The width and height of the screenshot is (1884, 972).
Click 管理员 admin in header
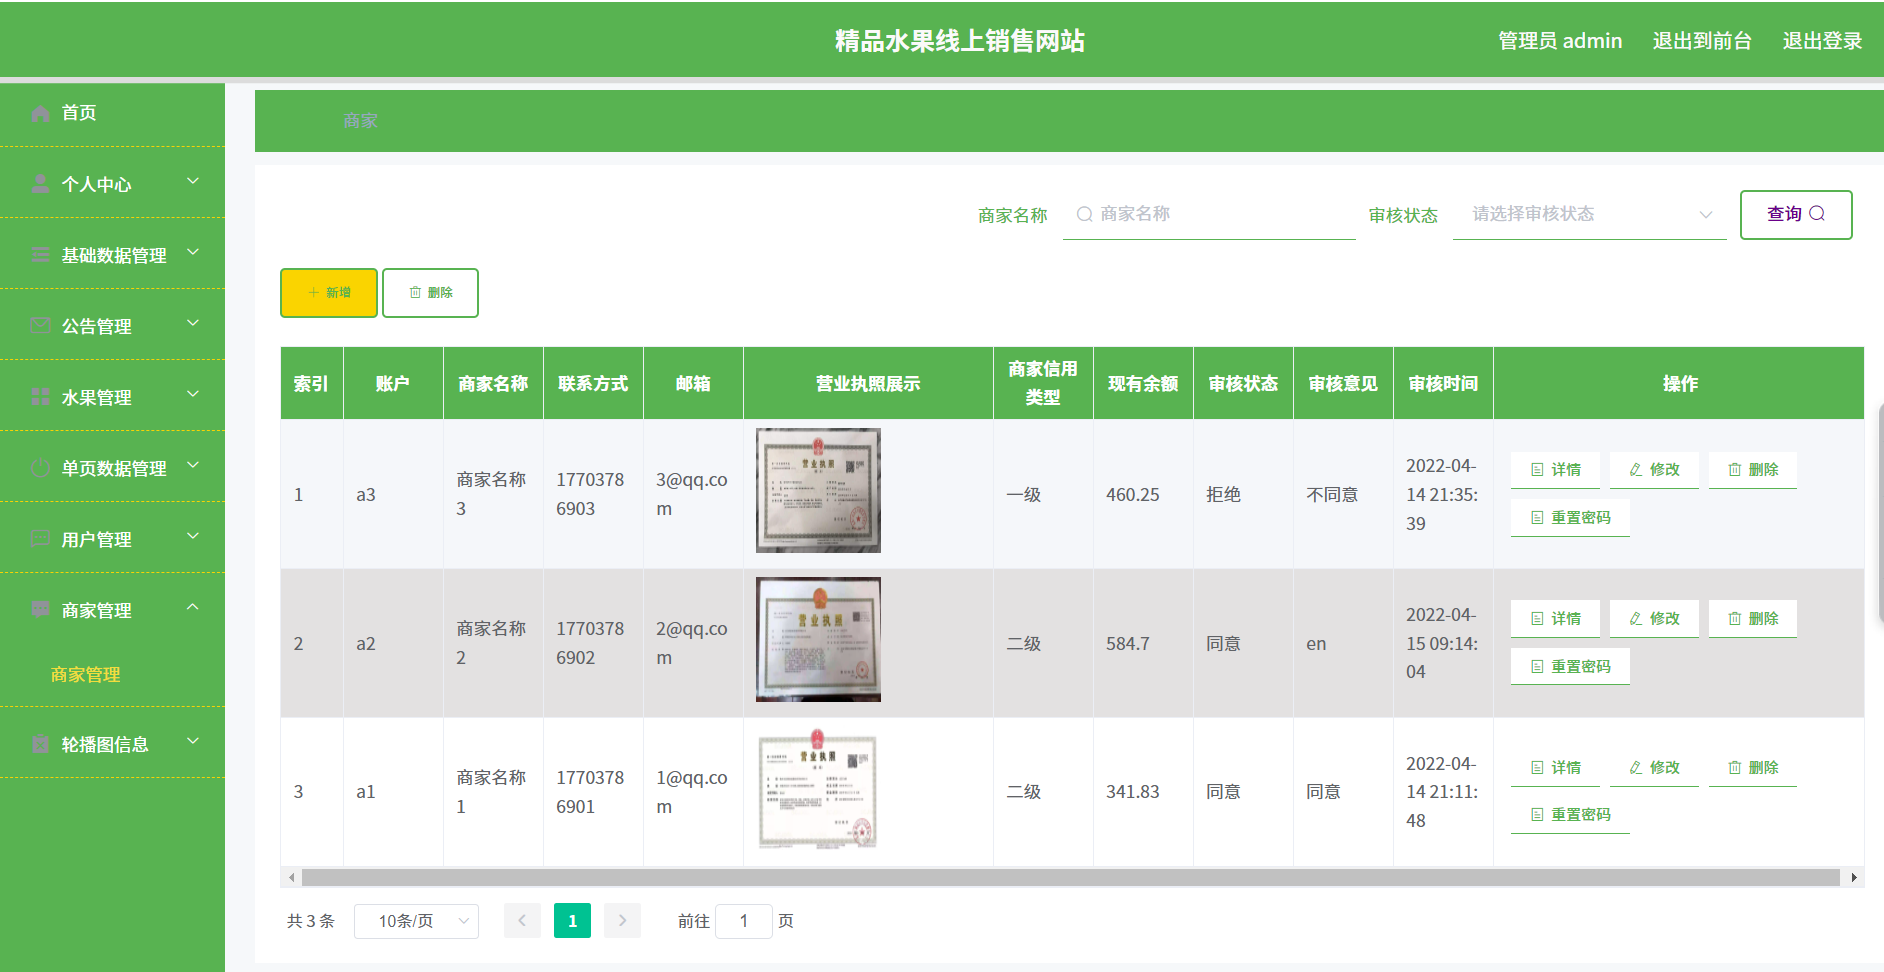1560,41
